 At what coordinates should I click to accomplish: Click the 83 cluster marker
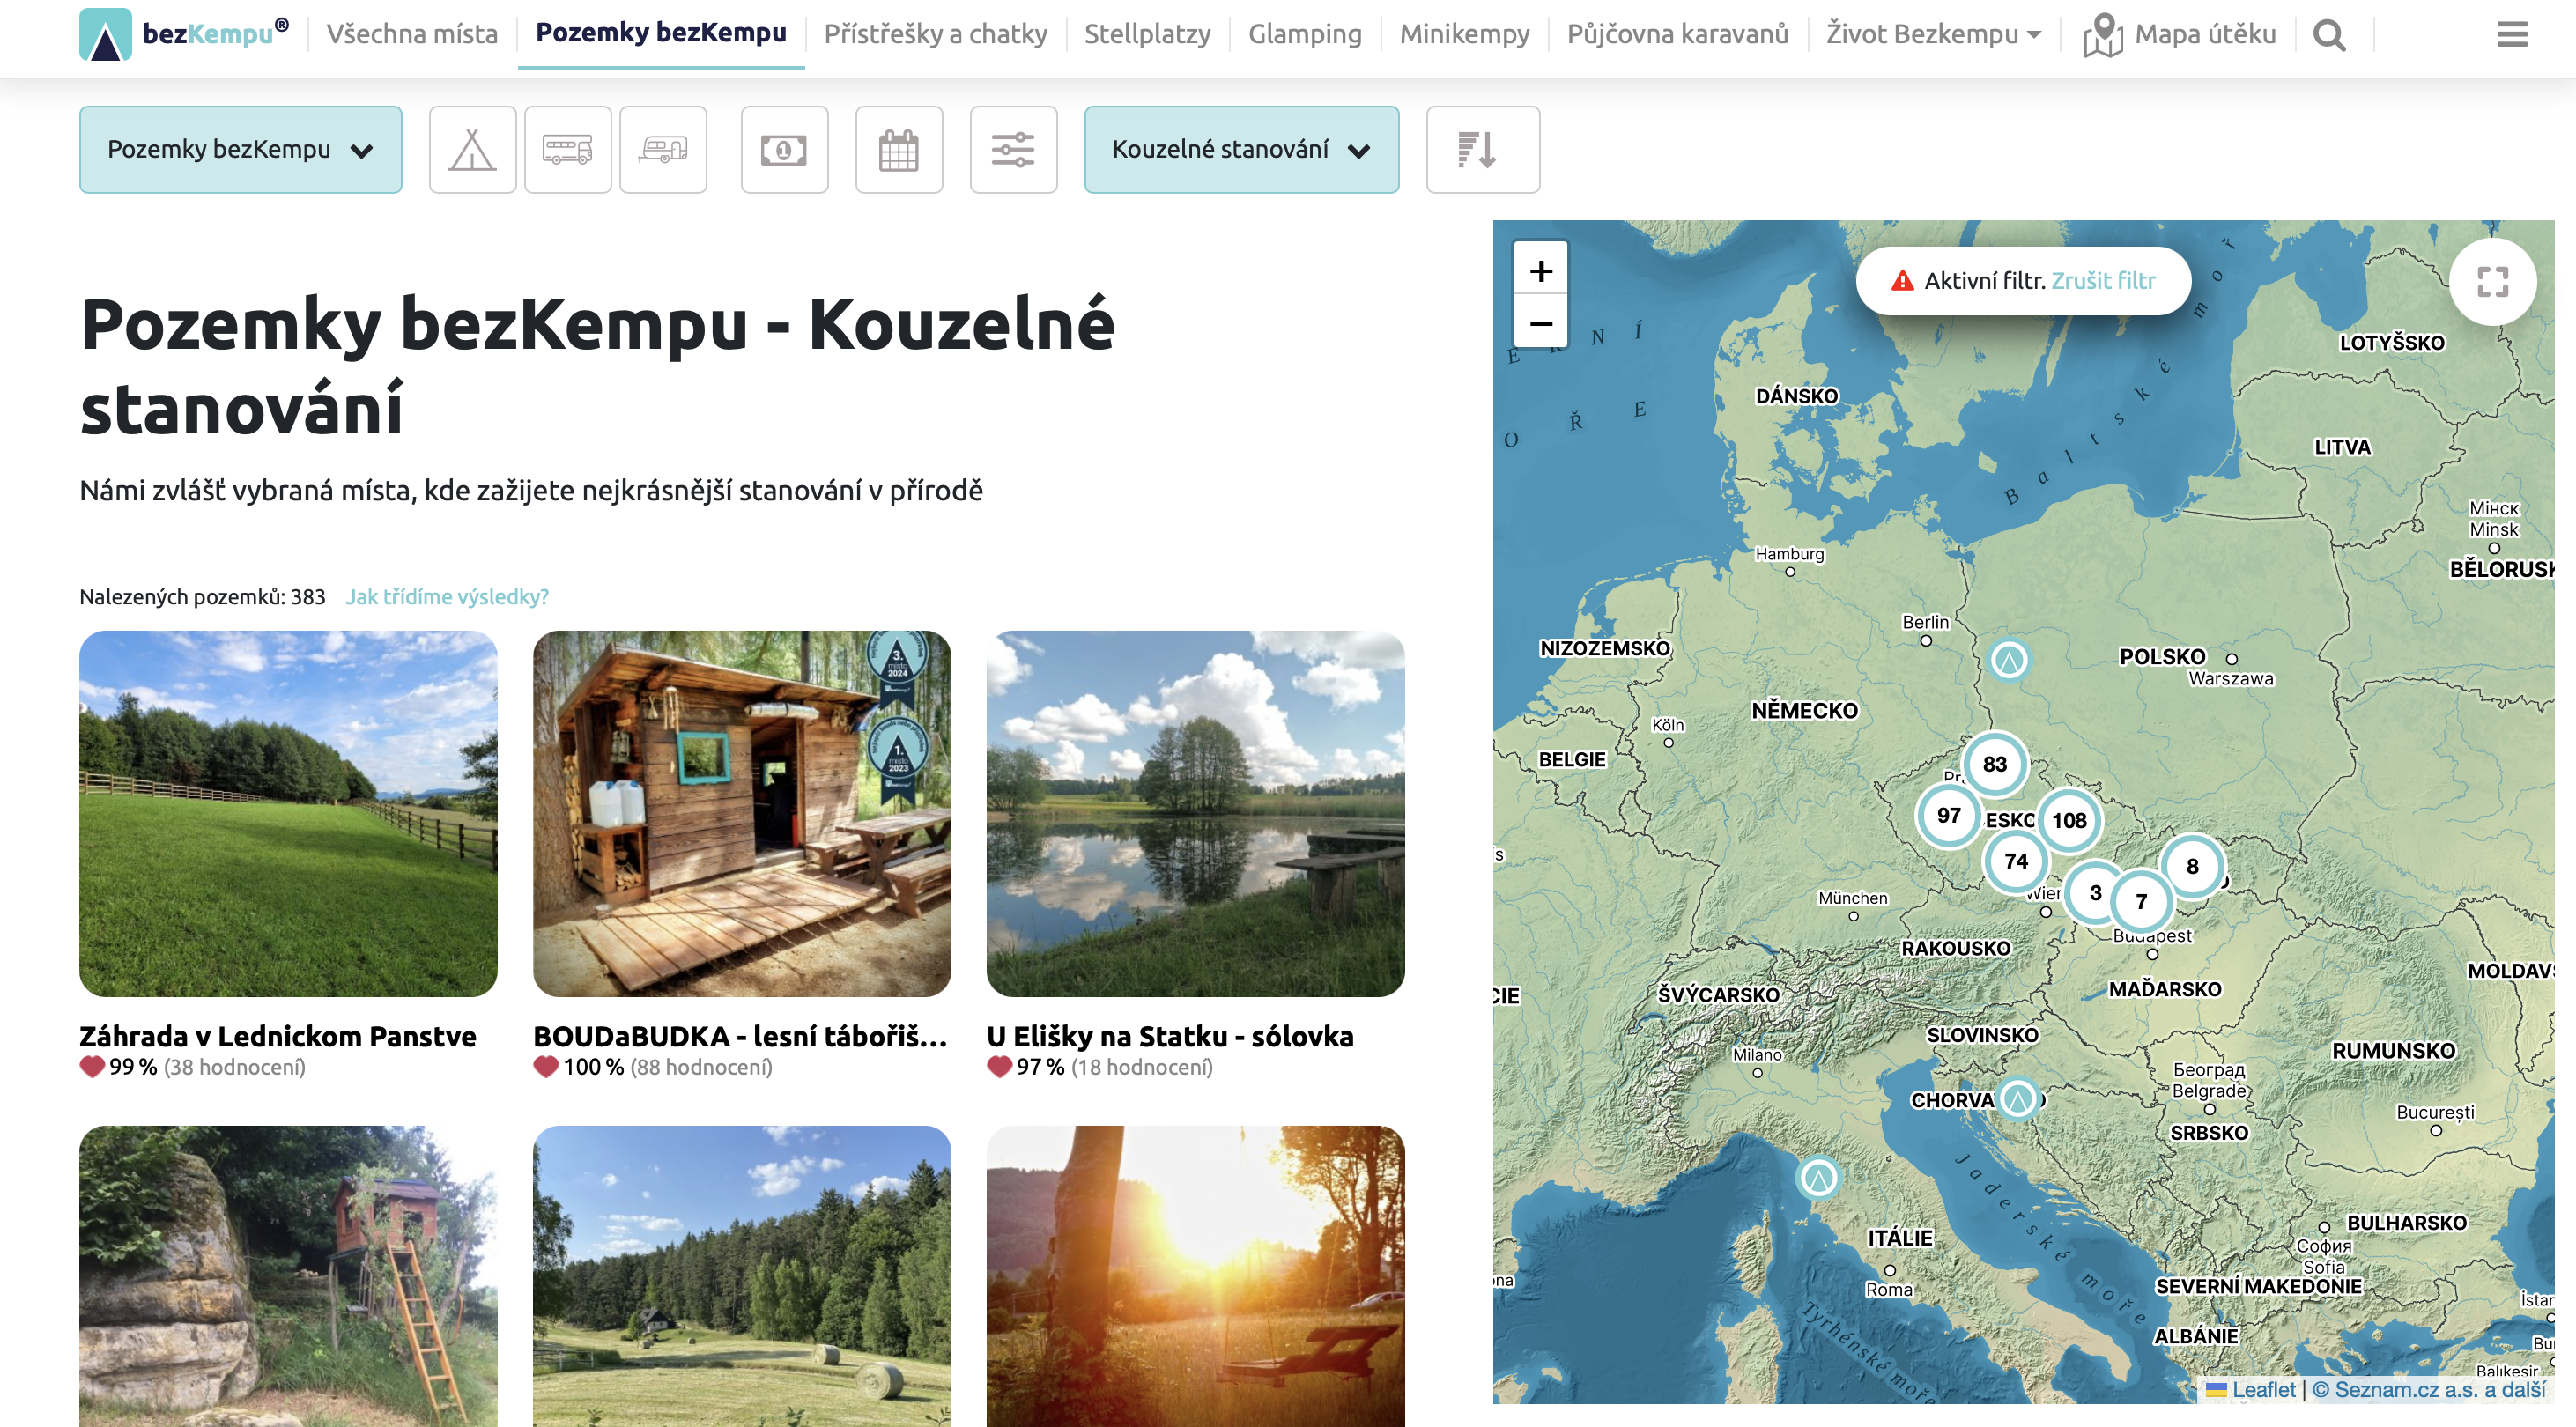click(1995, 764)
